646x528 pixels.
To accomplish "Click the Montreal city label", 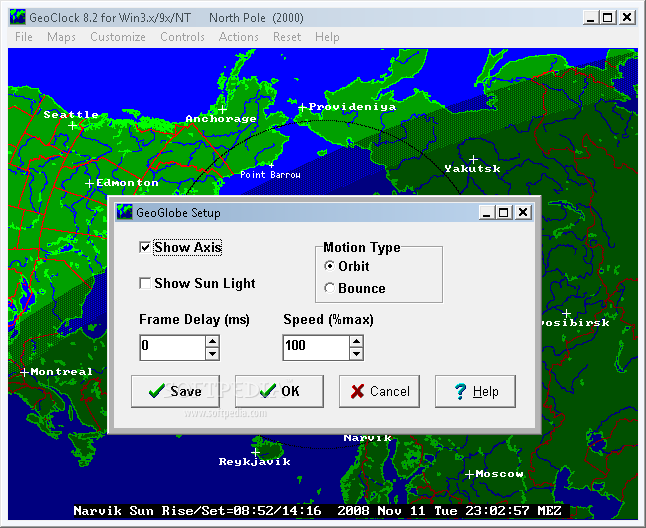I will (x=61, y=371).
